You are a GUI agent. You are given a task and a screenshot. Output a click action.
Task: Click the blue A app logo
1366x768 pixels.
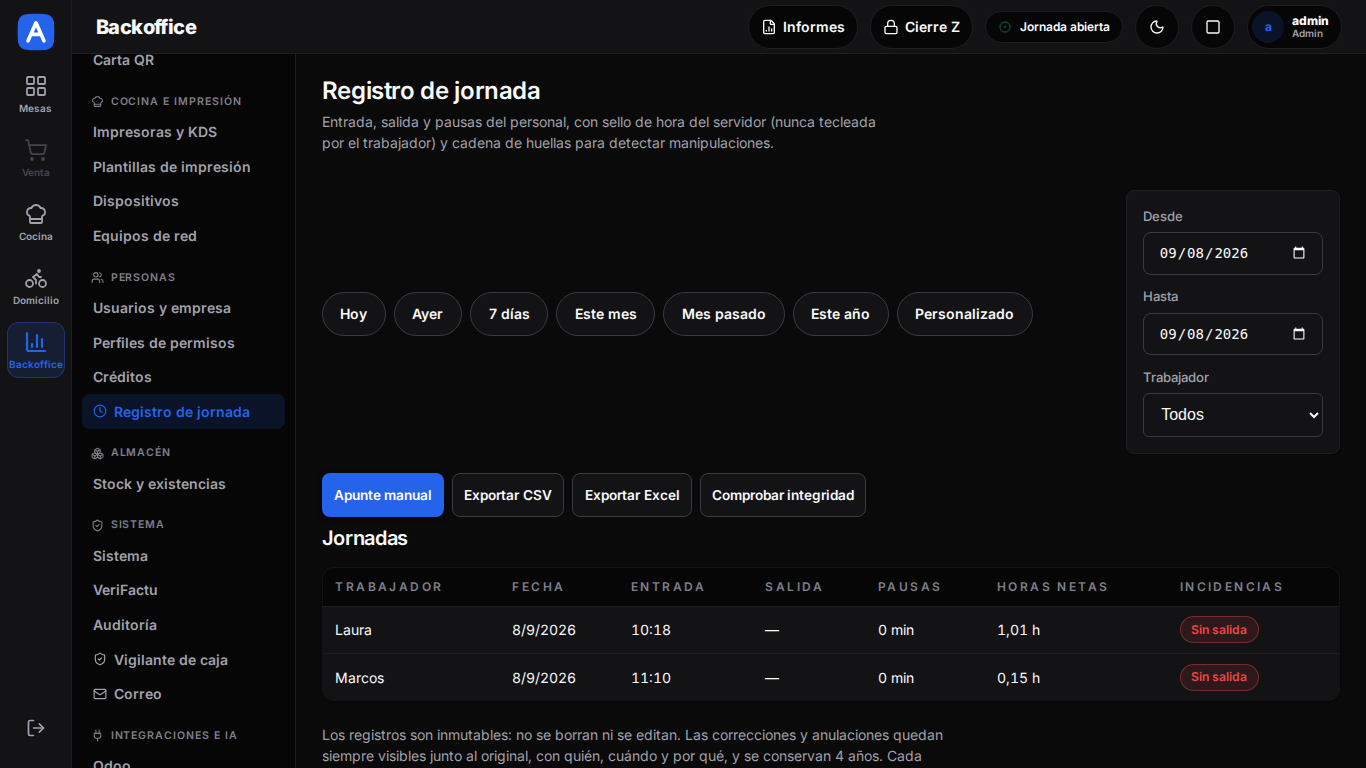click(36, 32)
